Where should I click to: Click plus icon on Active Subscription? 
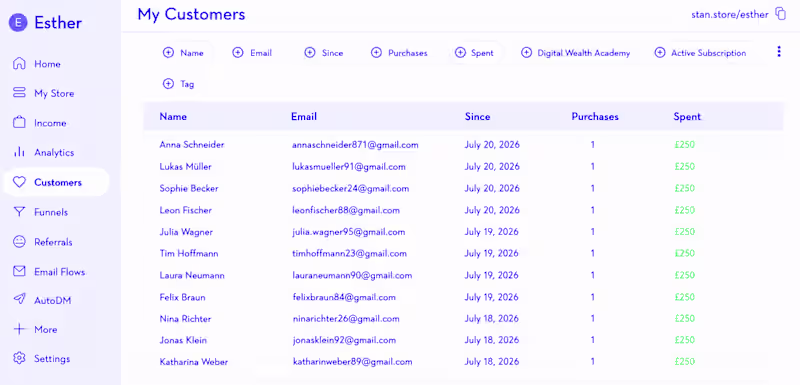660,53
